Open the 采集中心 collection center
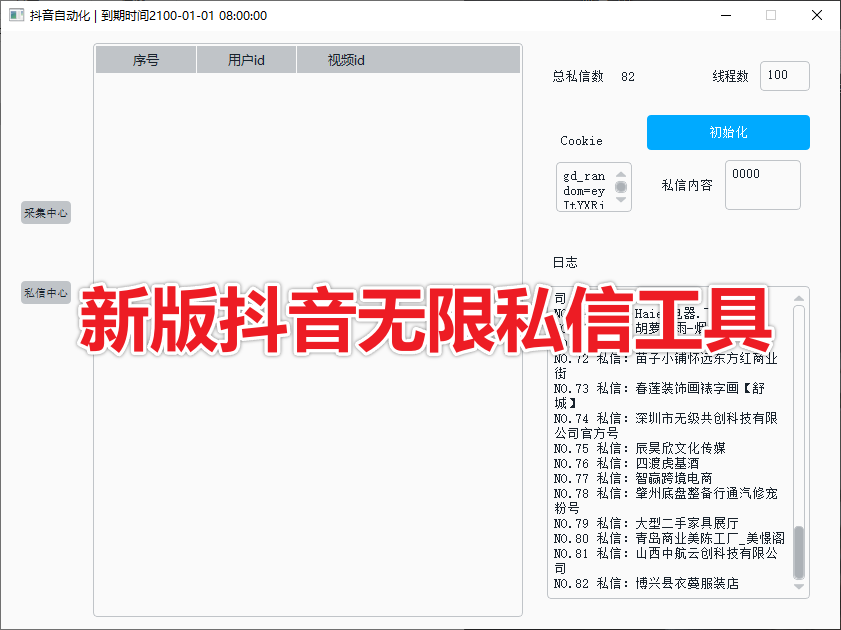The image size is (841, 630). pyautogui.click(x=46, y=213)
